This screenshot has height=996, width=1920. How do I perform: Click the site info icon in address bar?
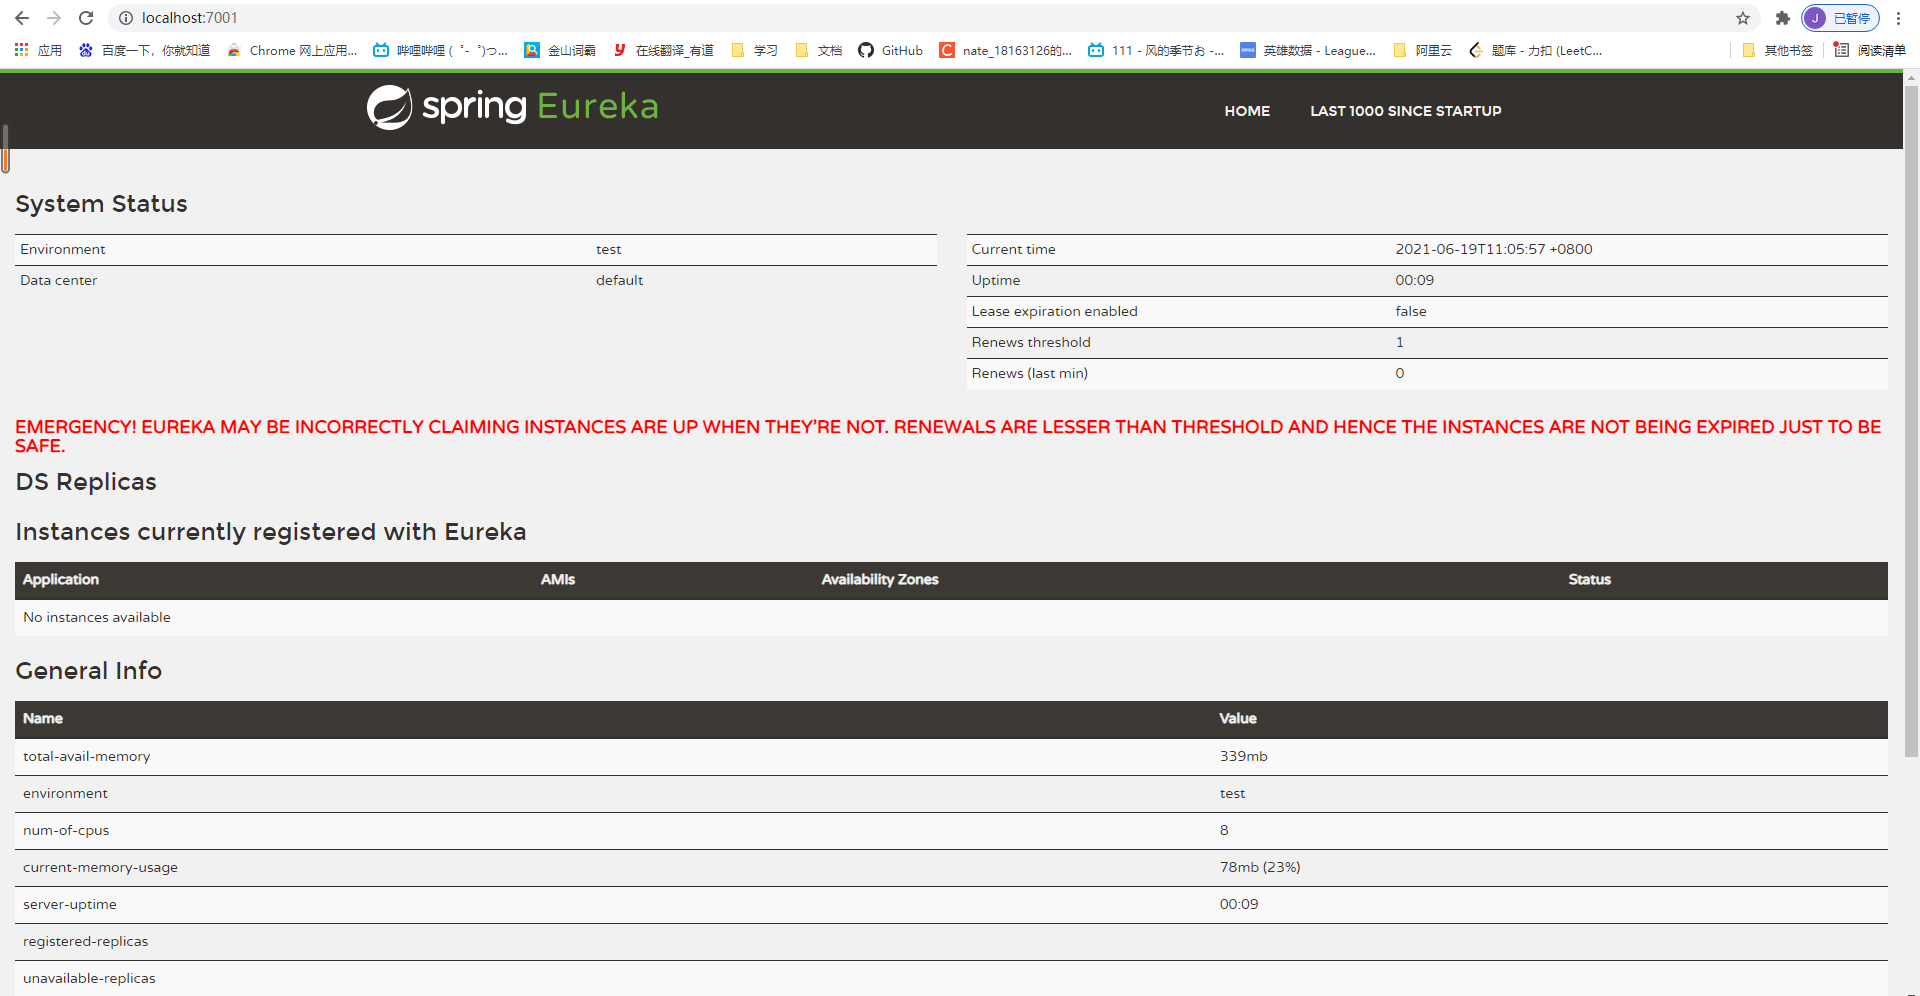click(x=126, y=18)
